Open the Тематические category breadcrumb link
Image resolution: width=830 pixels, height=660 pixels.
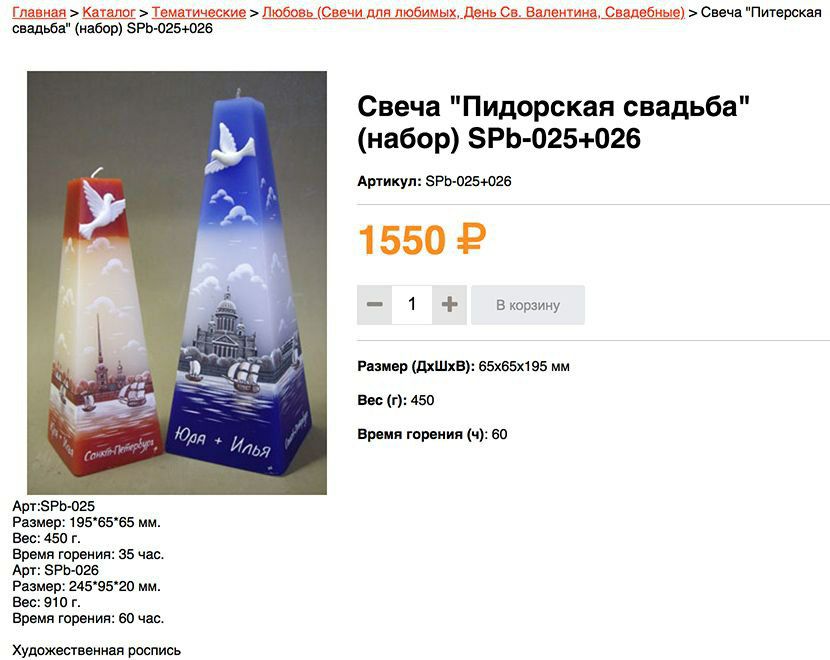pos(199,12)
